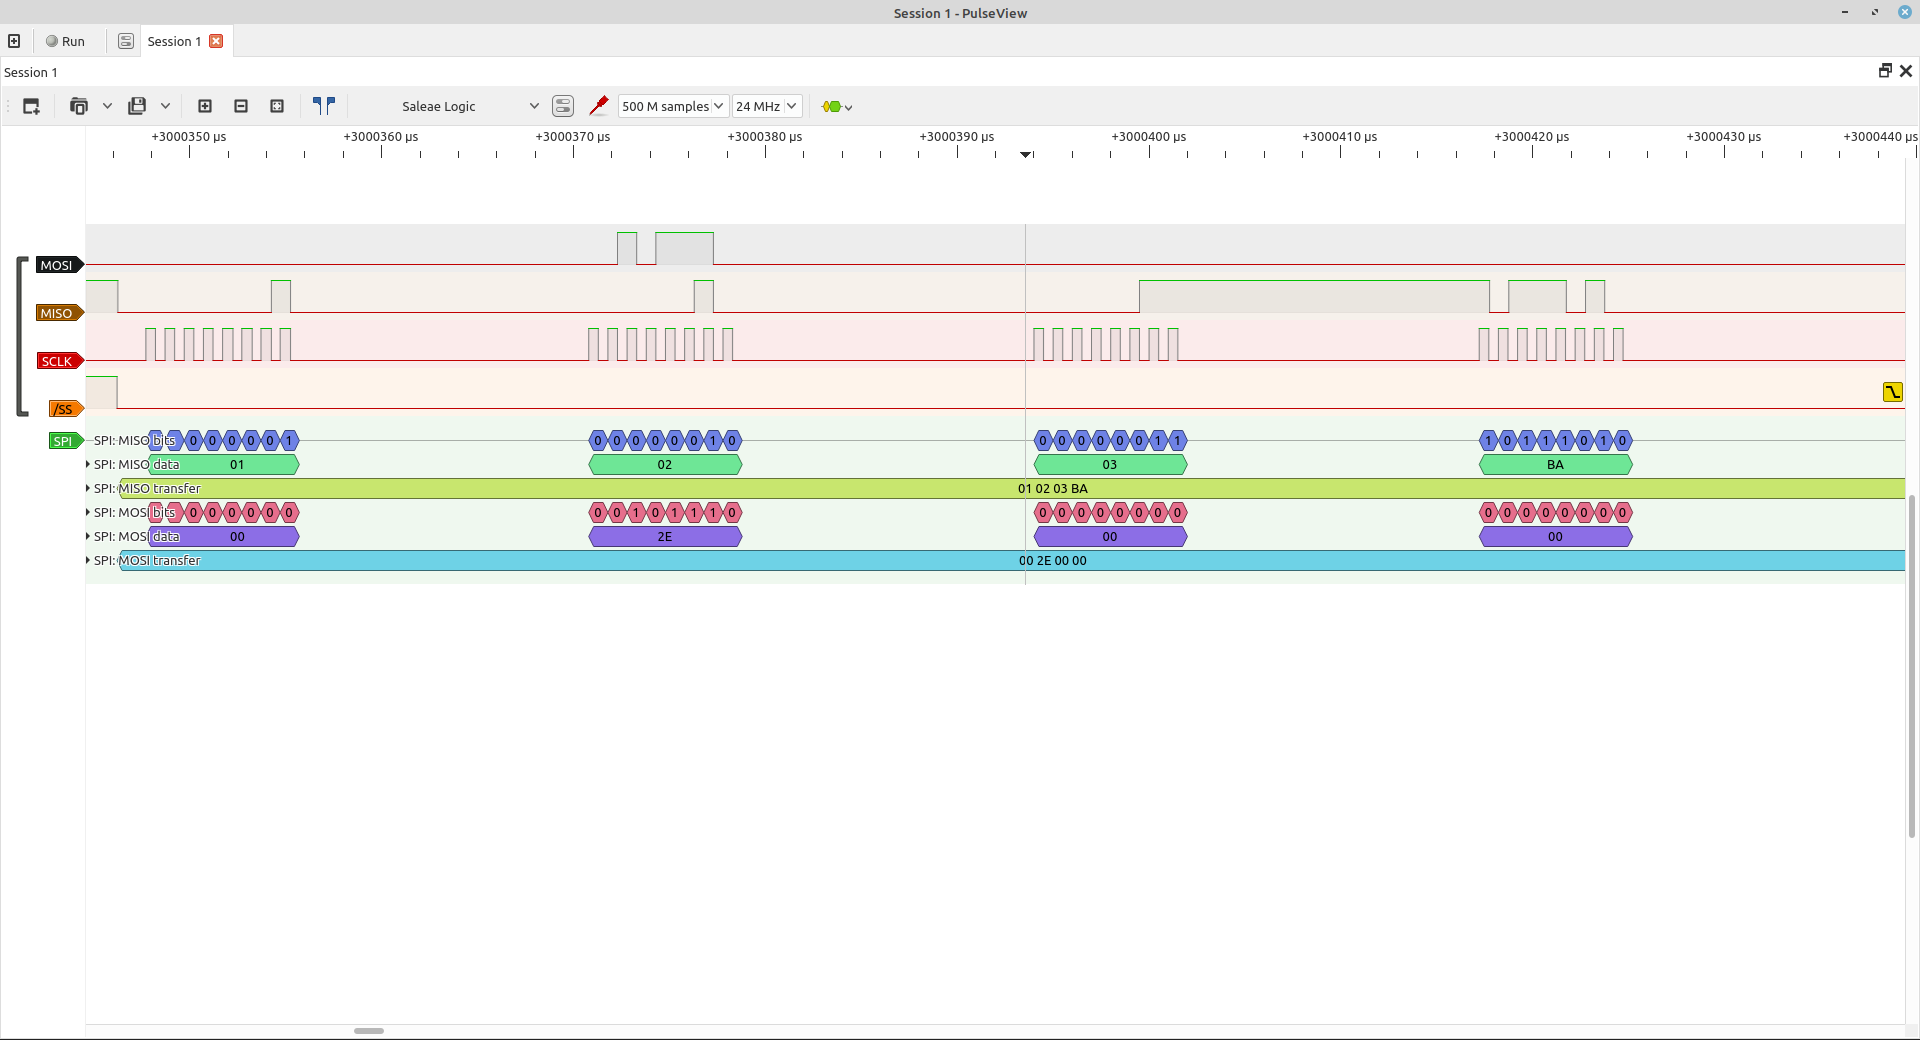The width and height of the screenshot is (1920, 1040).
Task: Click the session list icon next to Run
Action: 125,41
